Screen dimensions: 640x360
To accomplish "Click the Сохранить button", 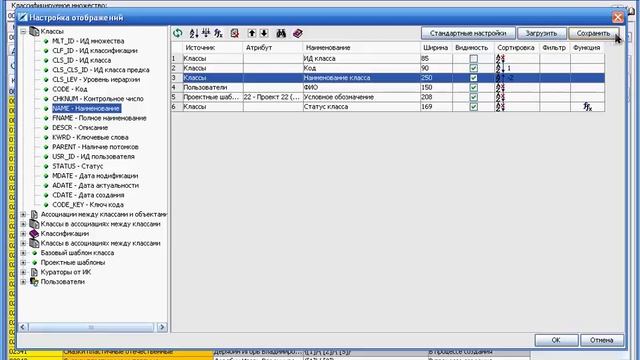I will [x=593, y=33].
